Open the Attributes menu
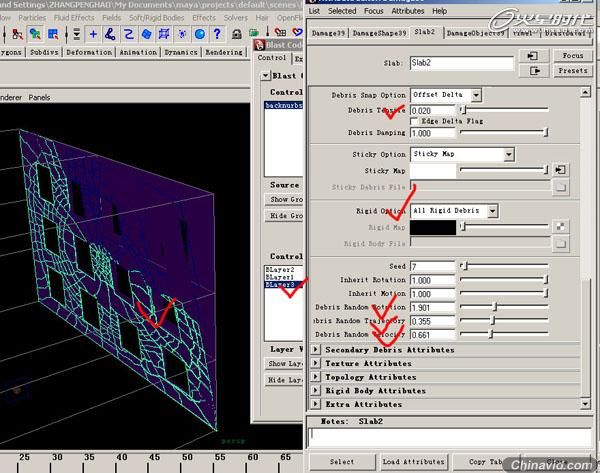600x473 pixels. [x=407, y=11]
